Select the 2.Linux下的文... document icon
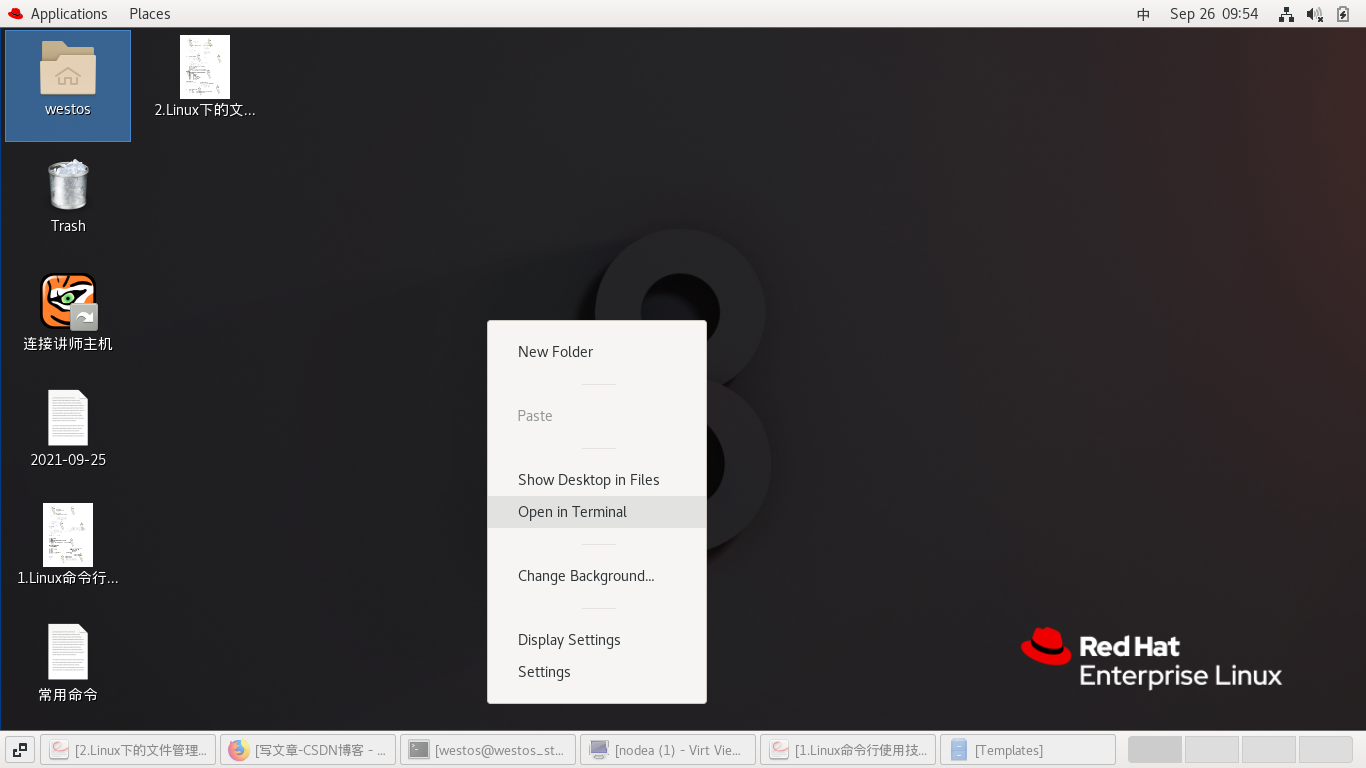 [x=205, y=67]
